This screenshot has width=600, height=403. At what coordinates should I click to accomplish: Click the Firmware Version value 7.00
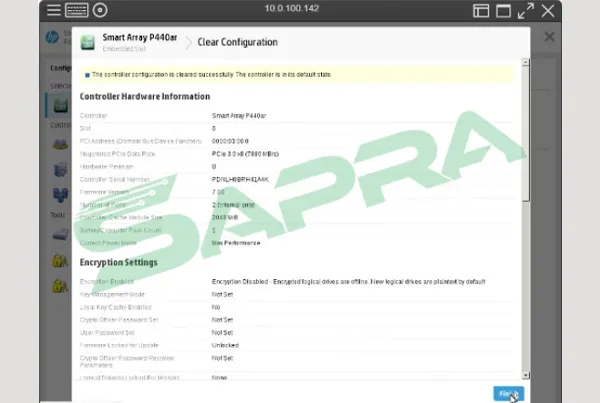point(218,192)
